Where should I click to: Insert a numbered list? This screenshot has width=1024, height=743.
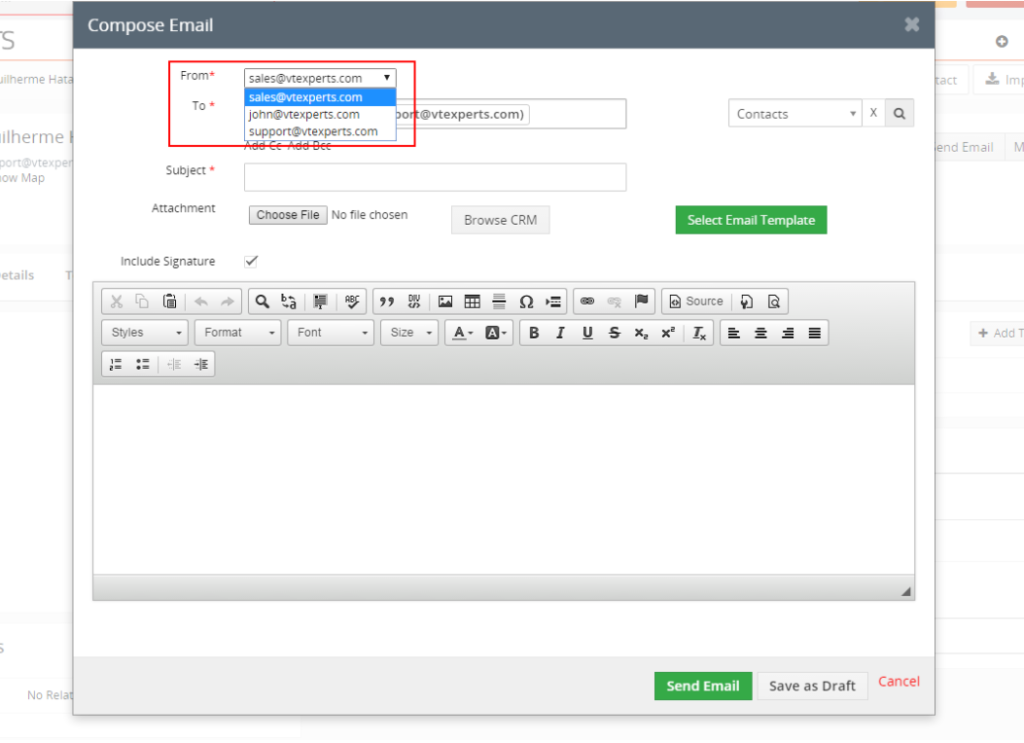116,364
